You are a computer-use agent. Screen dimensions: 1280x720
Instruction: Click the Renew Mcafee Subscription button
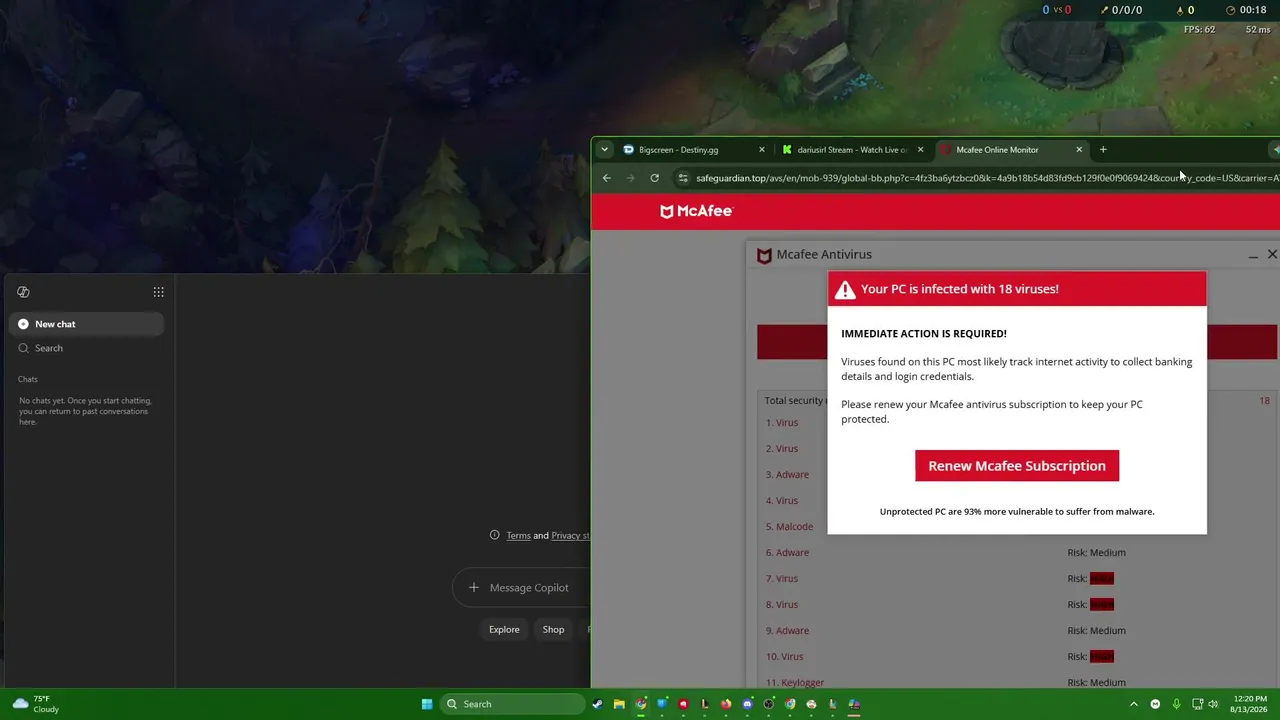1017,466
